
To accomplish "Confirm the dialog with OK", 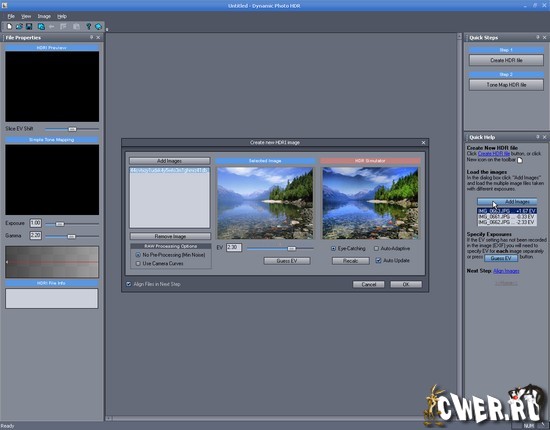I will click(406, 284).
